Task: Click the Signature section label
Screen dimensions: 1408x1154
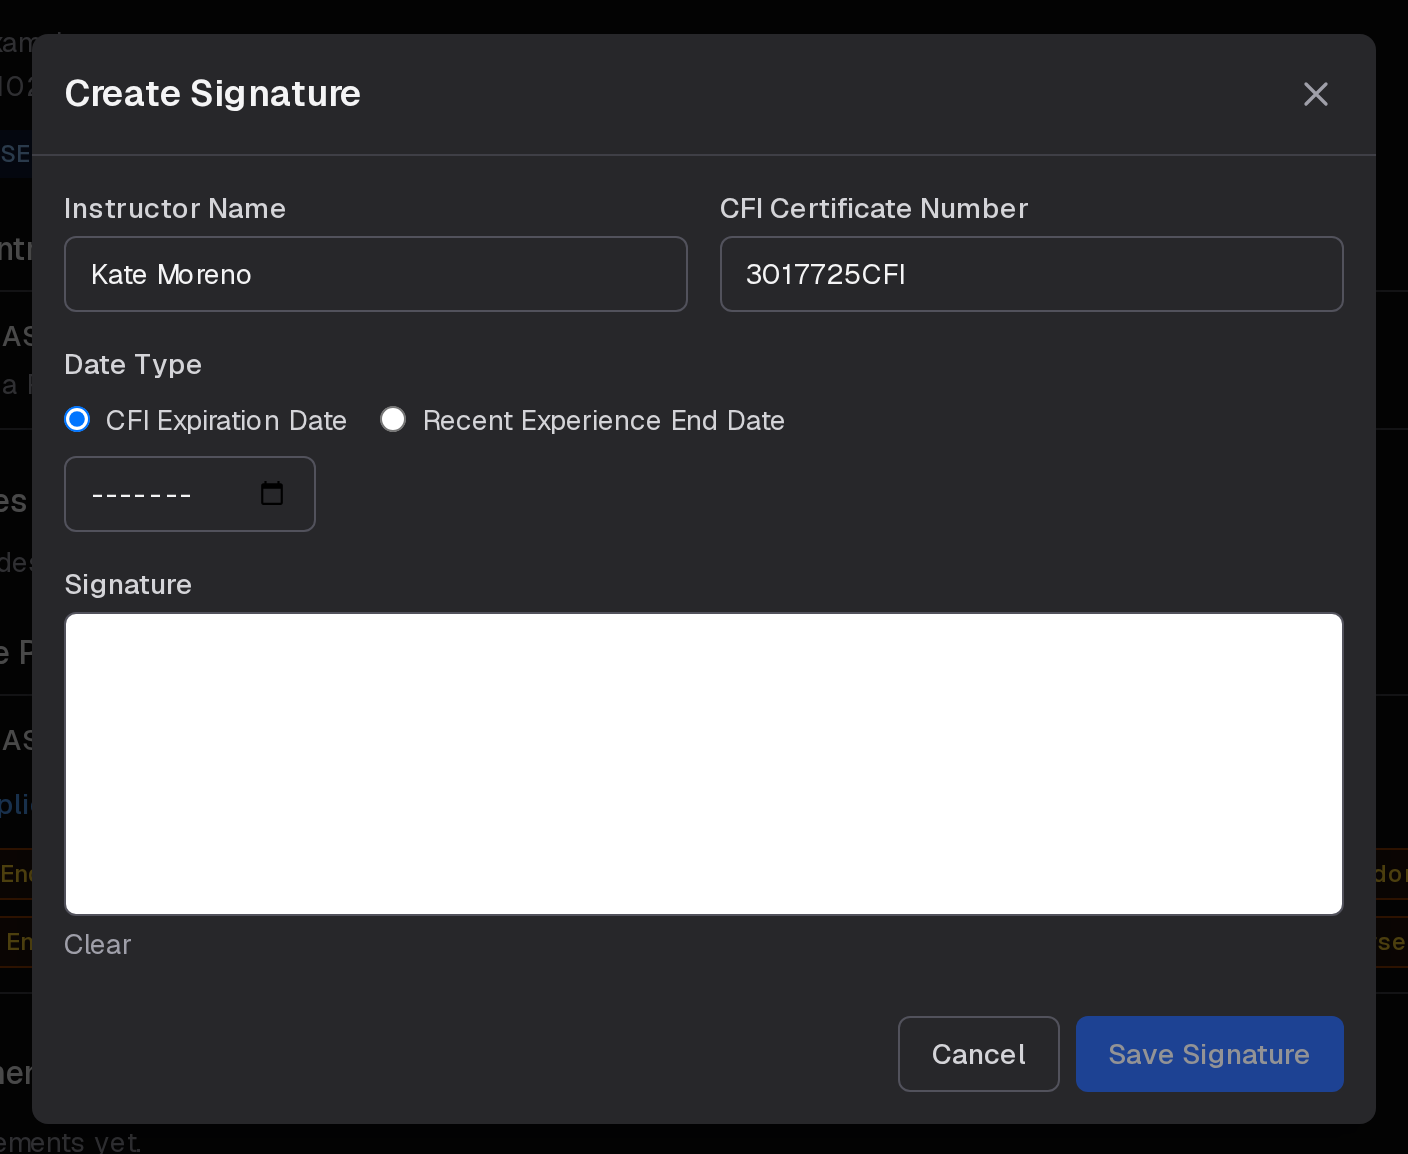Action: point(128,585)
